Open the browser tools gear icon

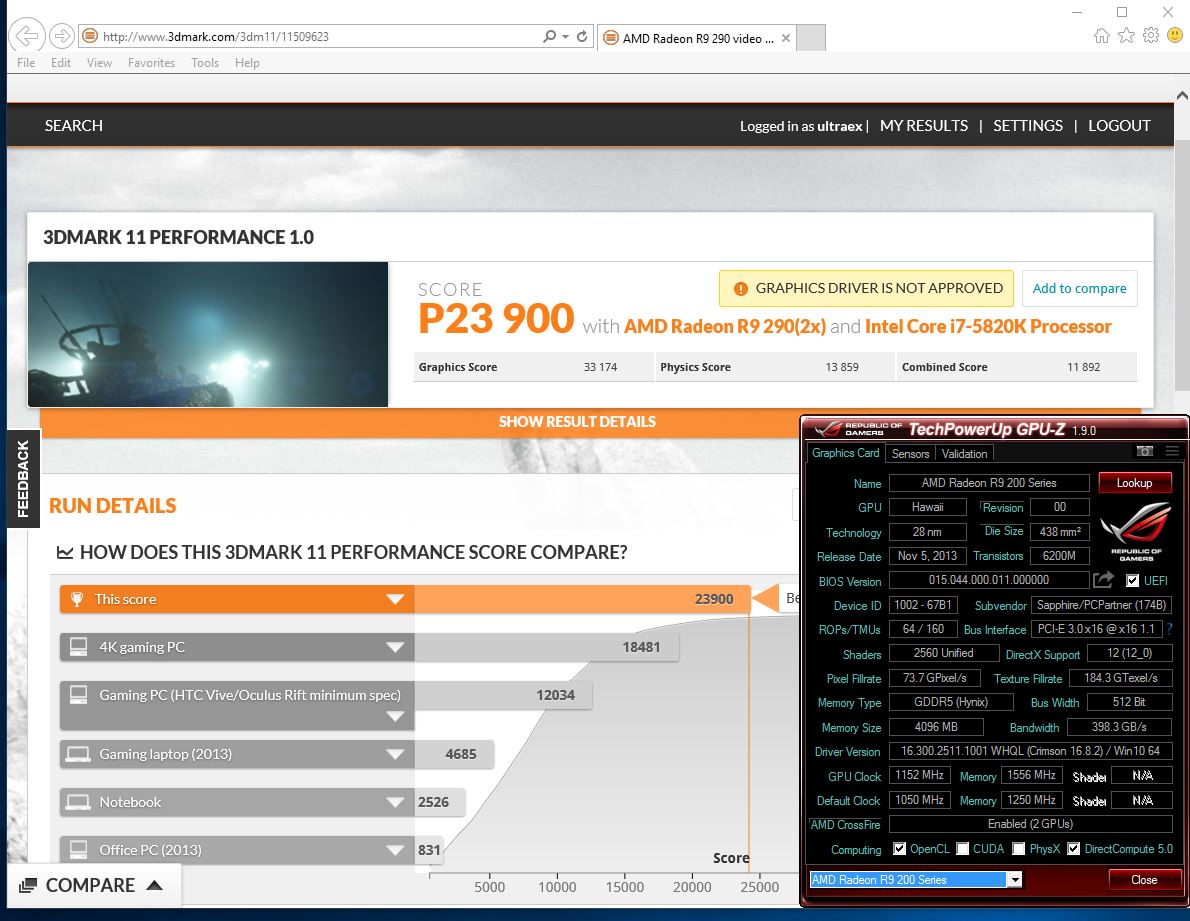1151,36
